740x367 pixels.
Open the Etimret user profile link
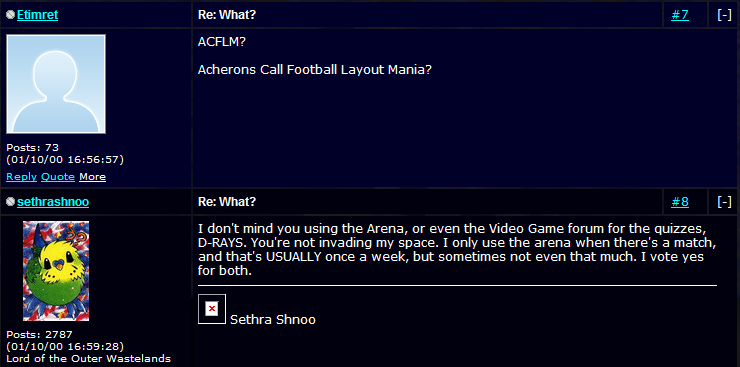click(37, 15)
